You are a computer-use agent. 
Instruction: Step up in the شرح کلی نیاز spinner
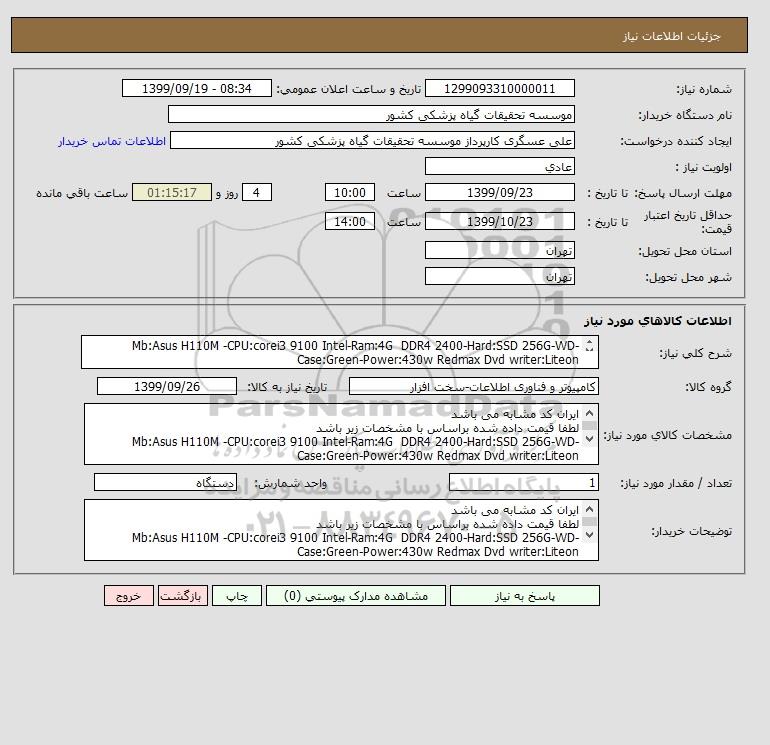[x=590, y=342]
